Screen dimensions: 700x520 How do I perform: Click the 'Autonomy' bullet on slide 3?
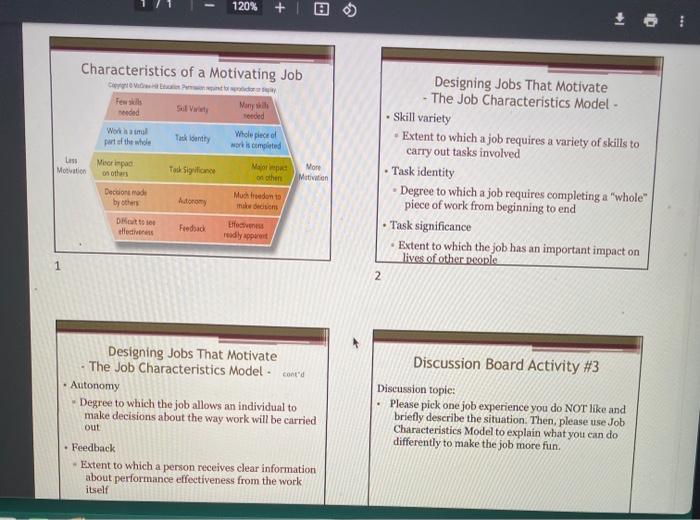coord(95,385)
